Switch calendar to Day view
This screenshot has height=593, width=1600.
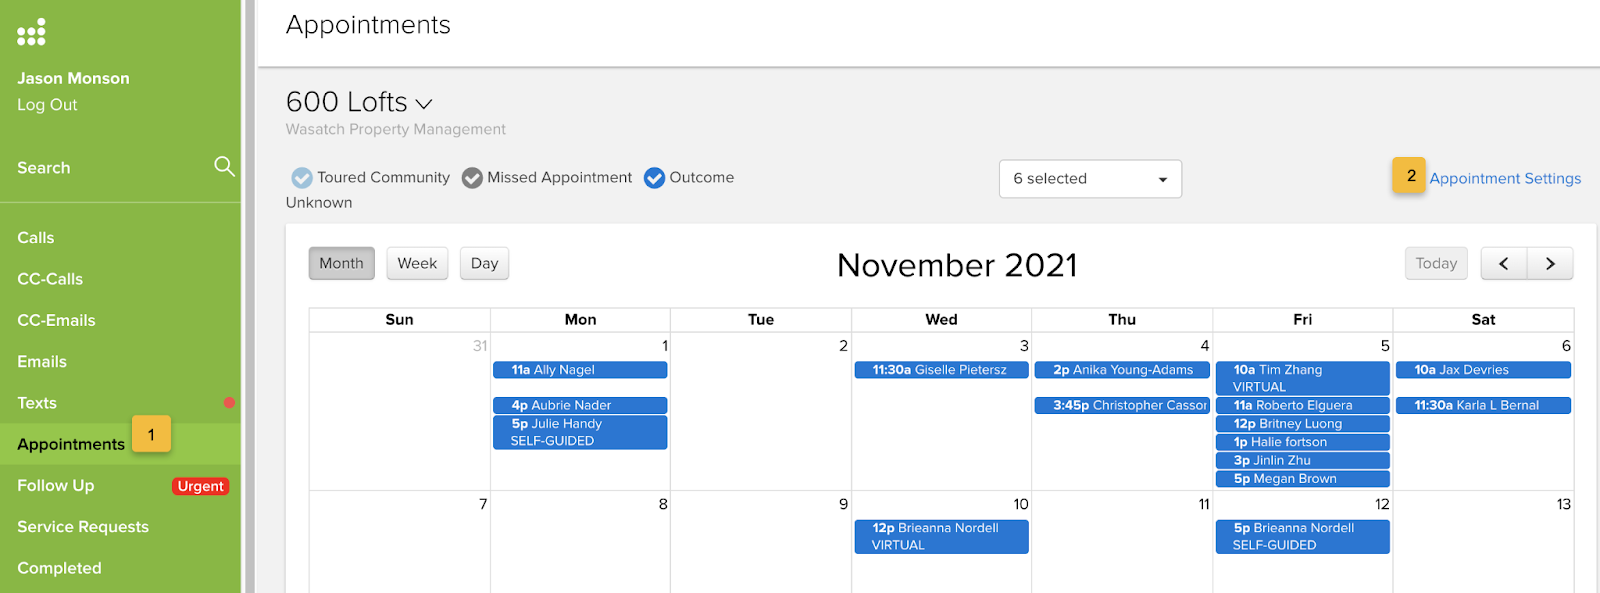[x=484, y=263]
